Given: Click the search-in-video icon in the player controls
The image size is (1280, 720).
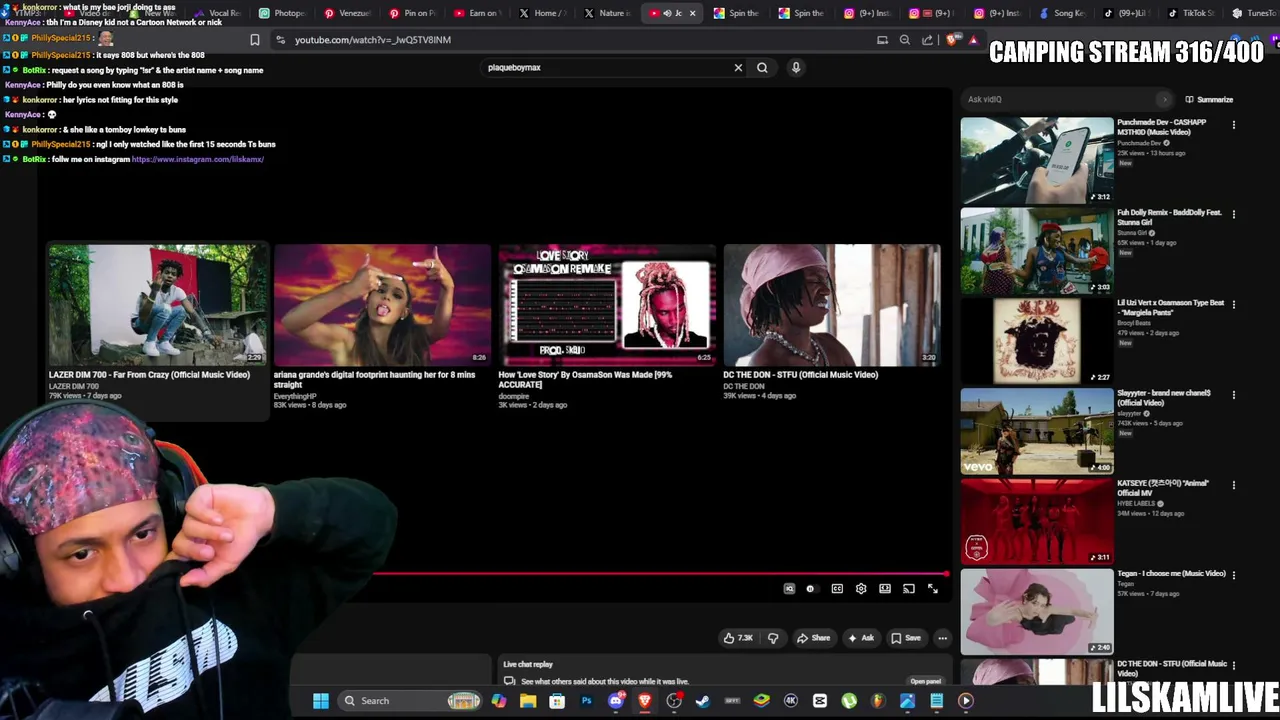Looking at the screenshot, I should coord(789,589).
